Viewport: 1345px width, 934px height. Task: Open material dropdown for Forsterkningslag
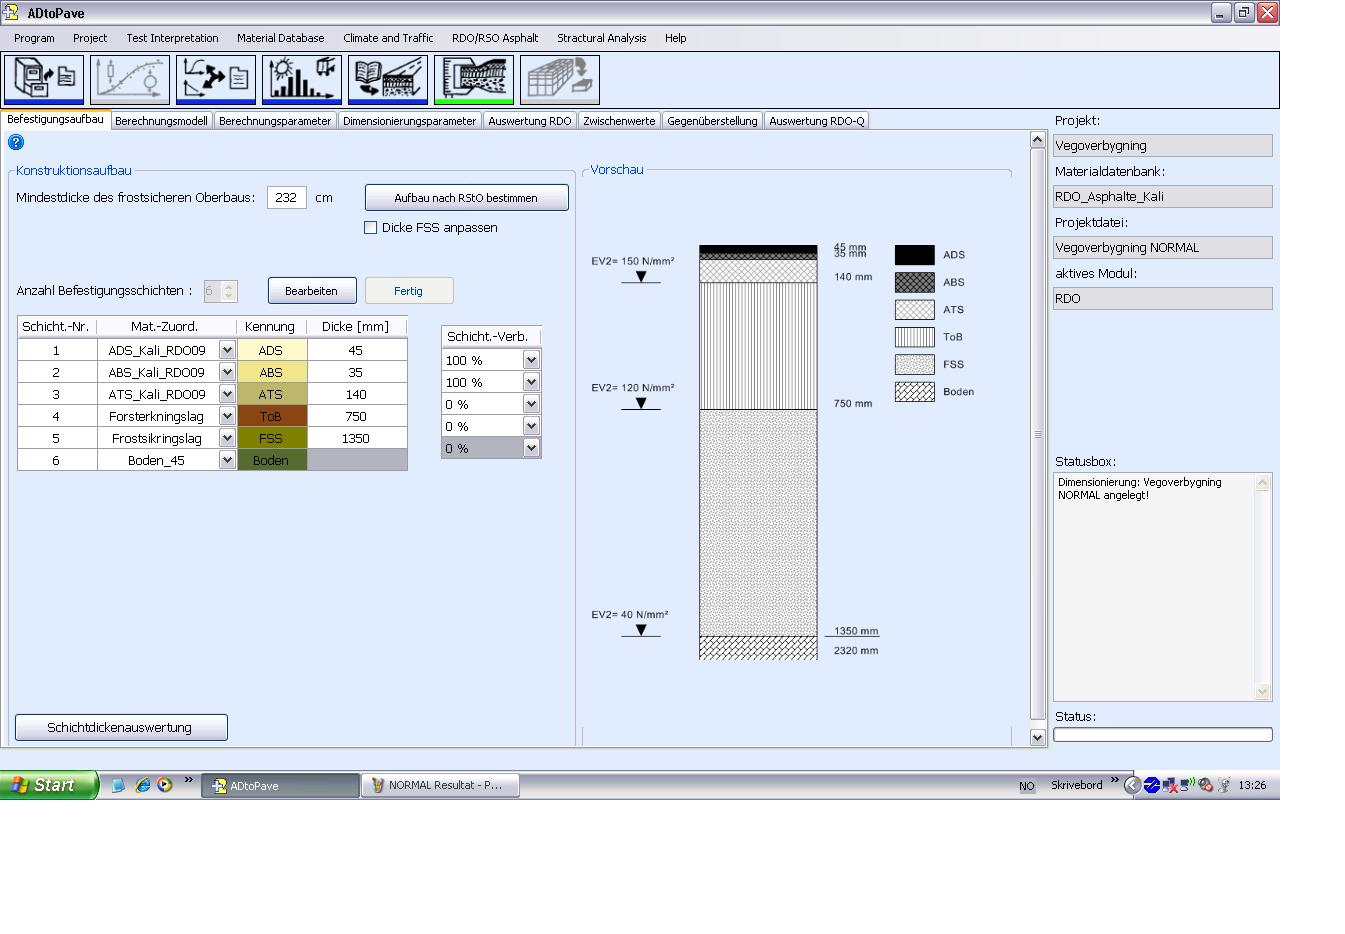227,416
